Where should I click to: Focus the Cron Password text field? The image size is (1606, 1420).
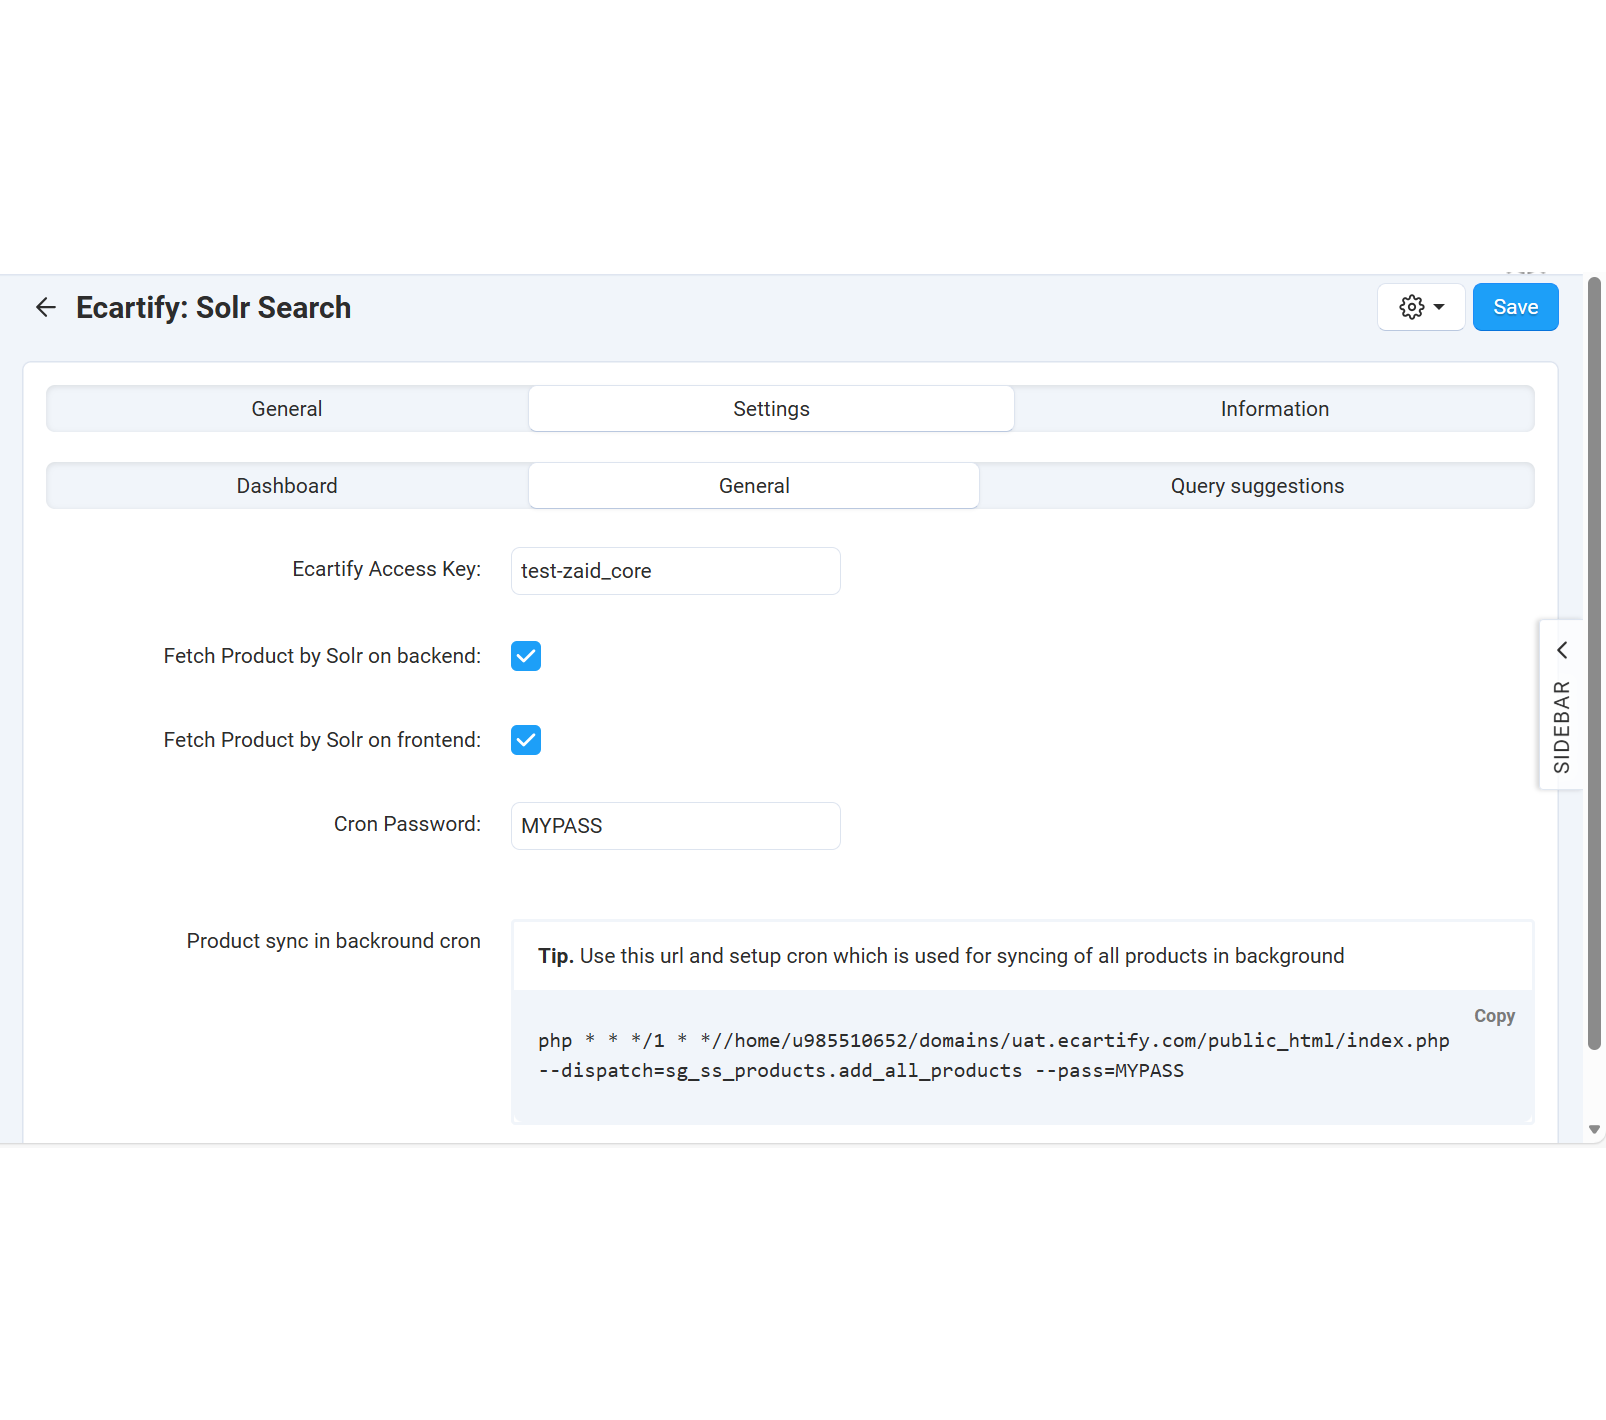coord(675,826)
